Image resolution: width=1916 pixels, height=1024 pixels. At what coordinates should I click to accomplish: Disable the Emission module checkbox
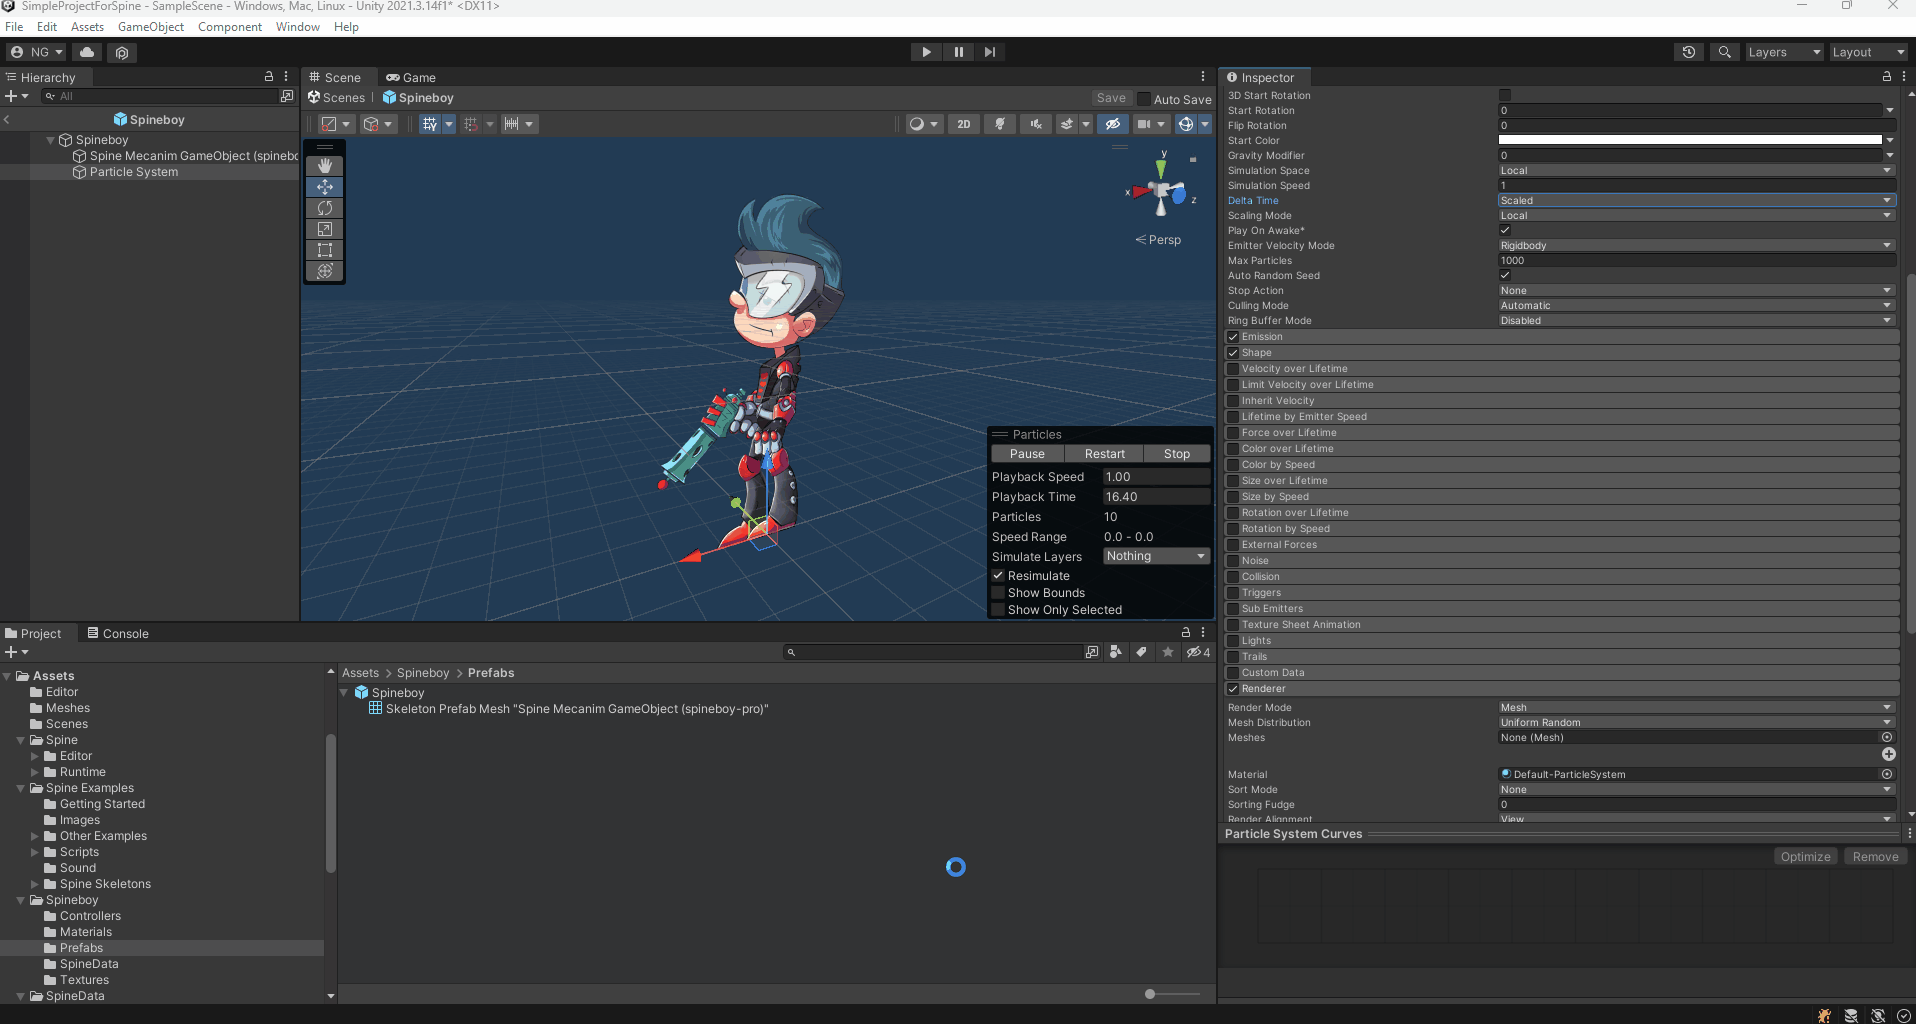point(1233,337)
